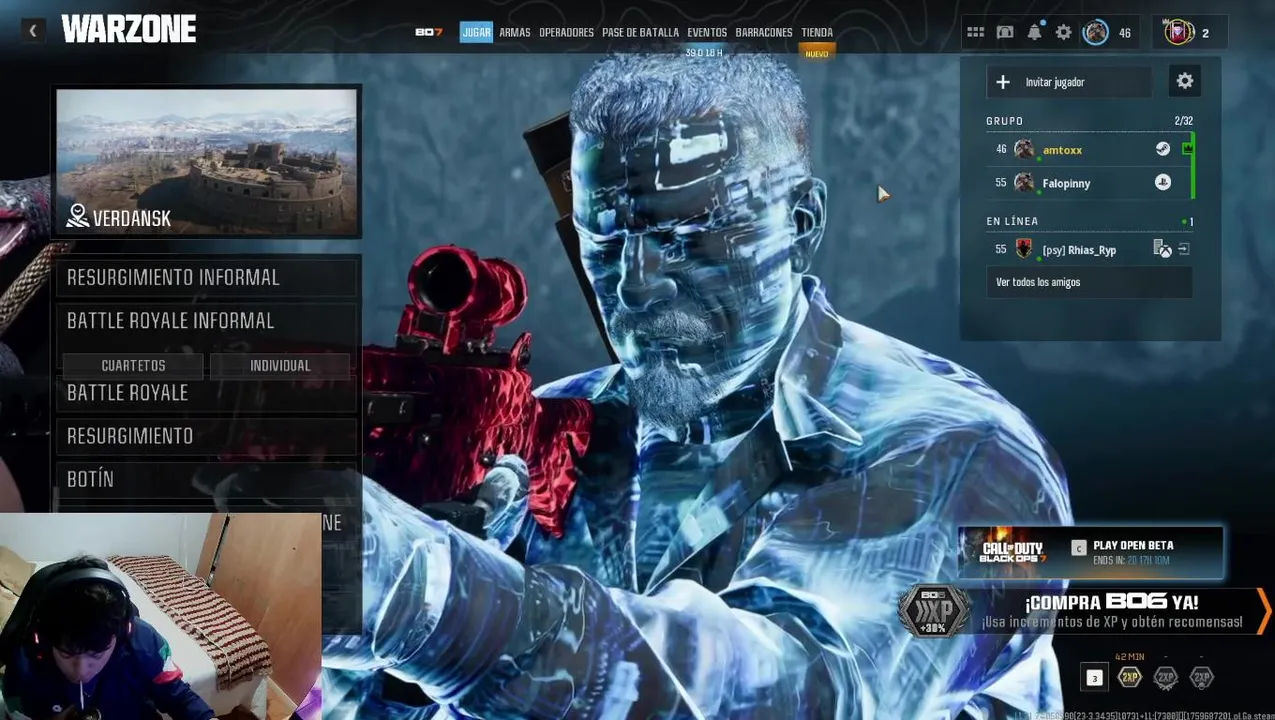Click the 2/32 group count
This screenshot has height=720, width=1275.
[1183, 121]
